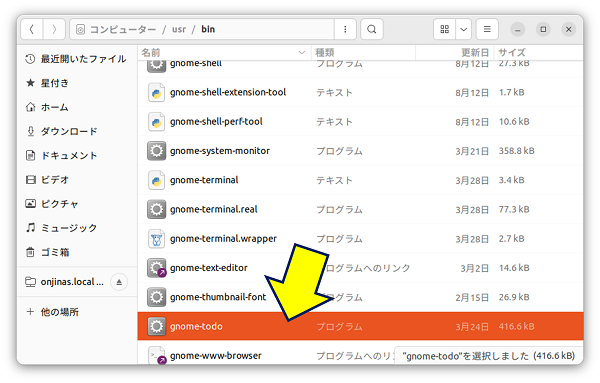
Task: Select gnome-shell-extension-tool file name
Action: tap(228, 92)
